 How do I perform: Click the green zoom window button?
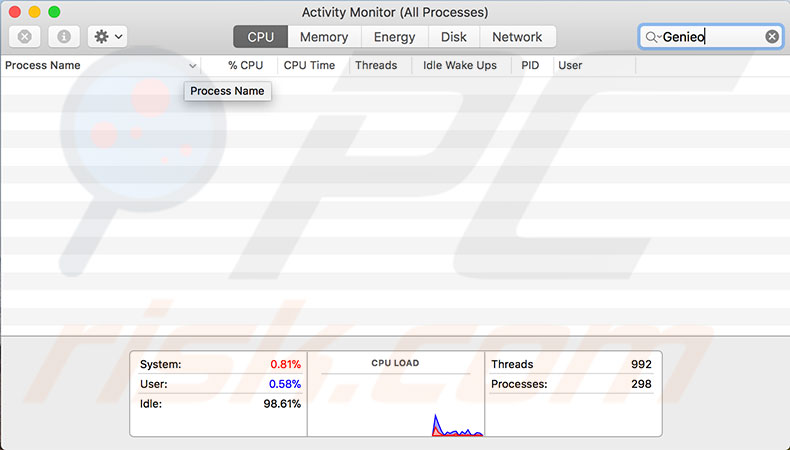tap(54, 12)
